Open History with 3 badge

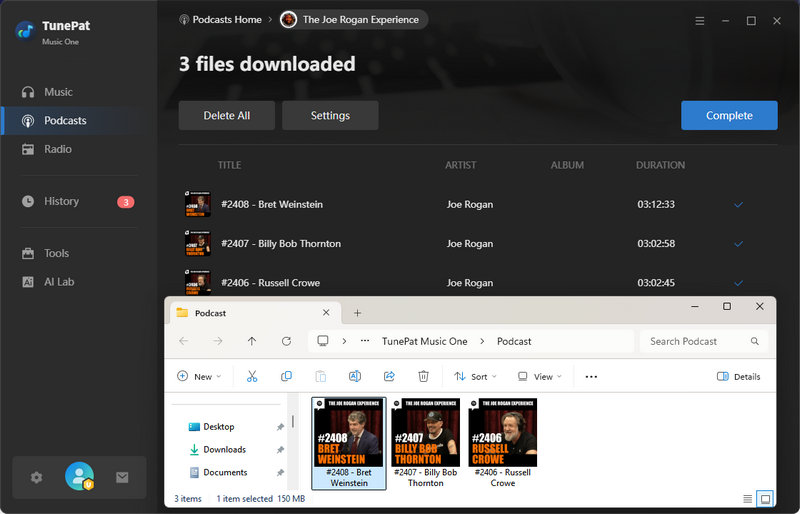click(79, 201)
